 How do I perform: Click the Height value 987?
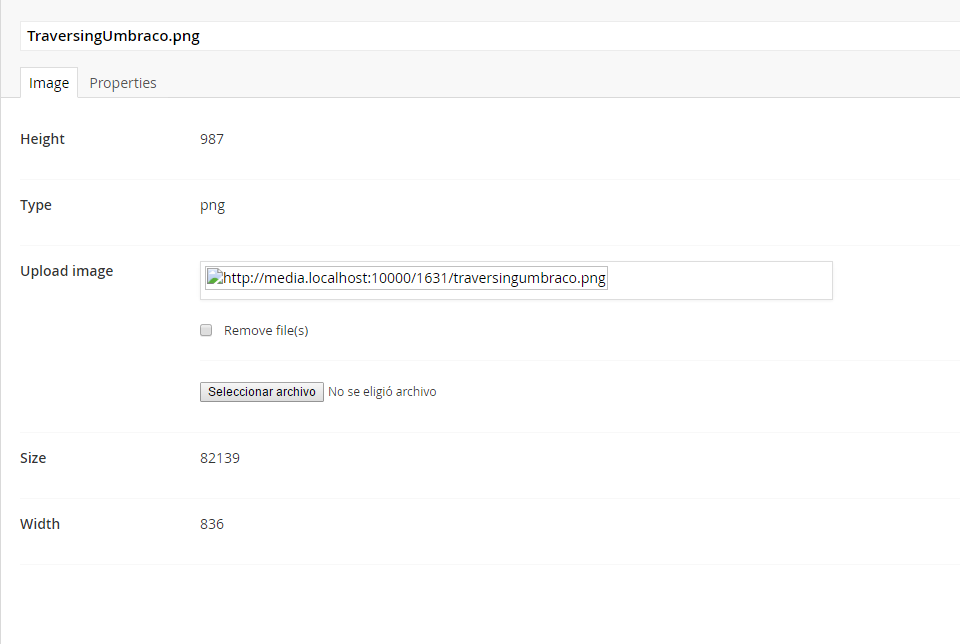(212, 139)
